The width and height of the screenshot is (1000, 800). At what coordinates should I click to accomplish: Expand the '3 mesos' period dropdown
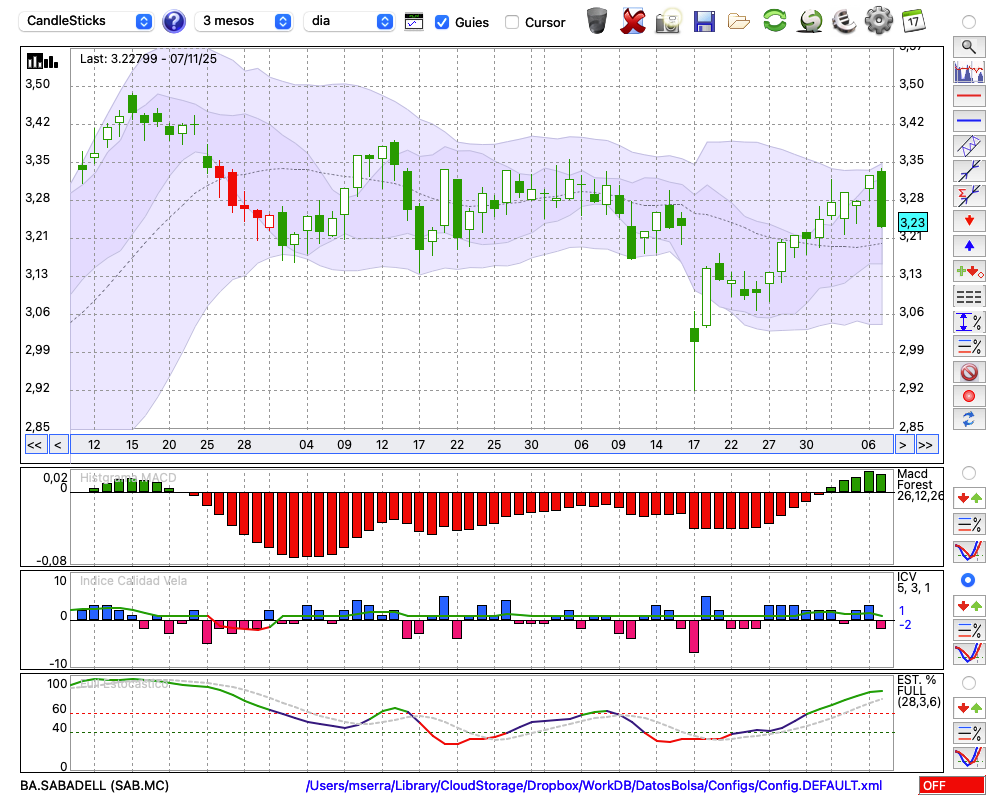tap(243, 21)
